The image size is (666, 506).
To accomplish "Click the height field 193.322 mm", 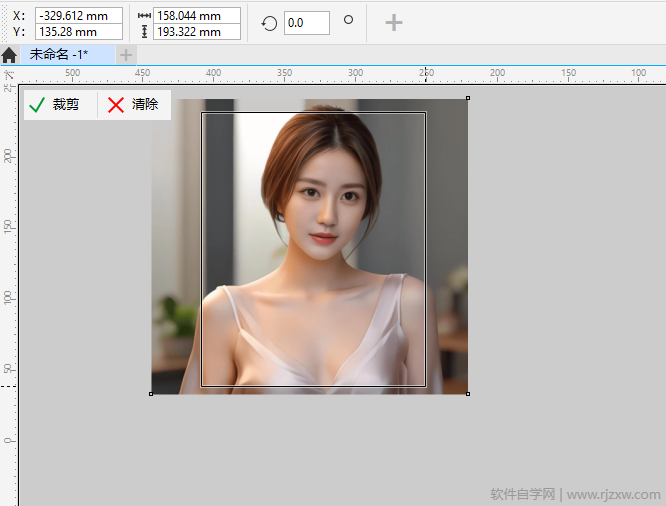I will (x=197, y=32).
